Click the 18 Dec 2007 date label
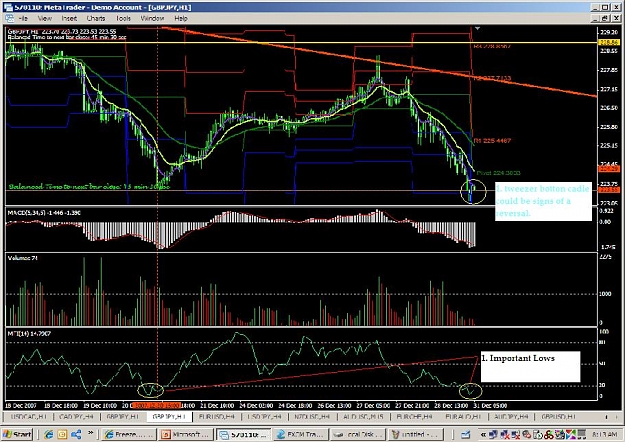 (21, 406)
